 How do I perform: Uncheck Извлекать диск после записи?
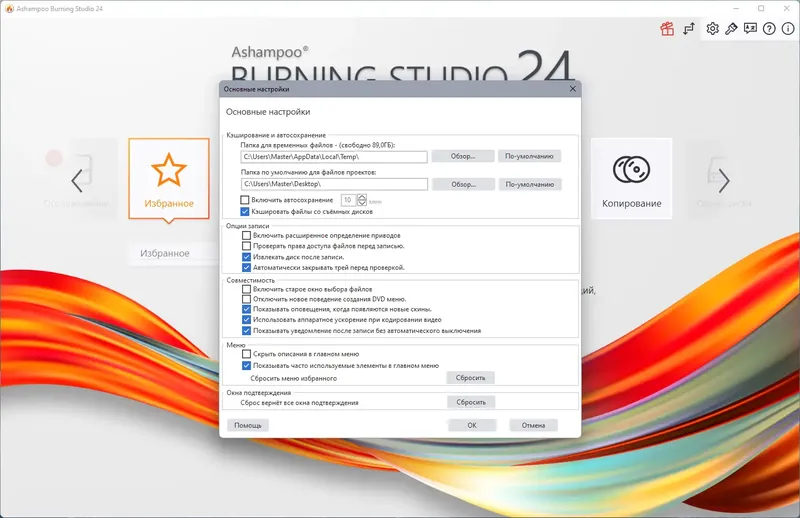click(x=246, y=257)
